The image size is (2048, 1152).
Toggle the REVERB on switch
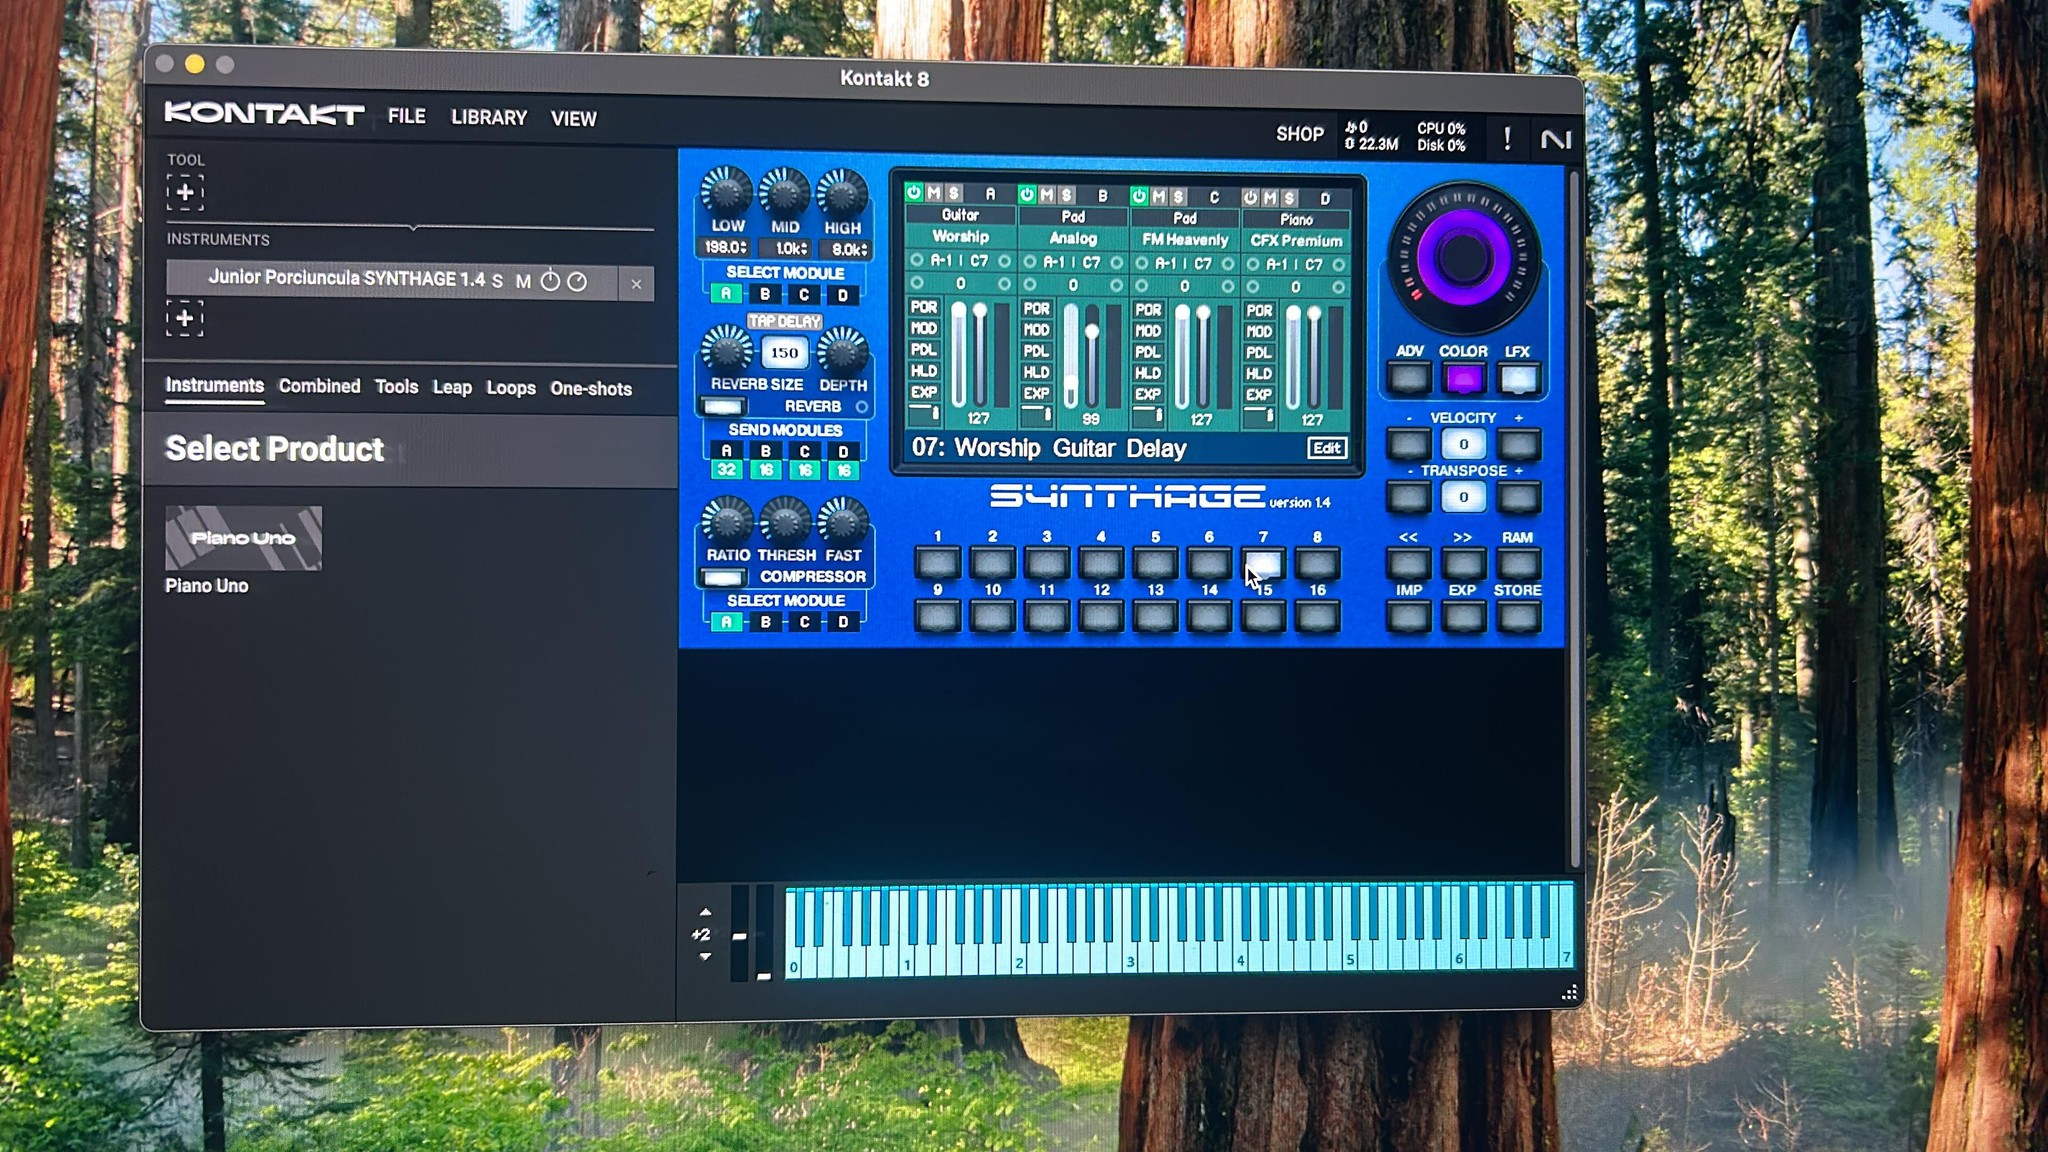coord(722,406)
